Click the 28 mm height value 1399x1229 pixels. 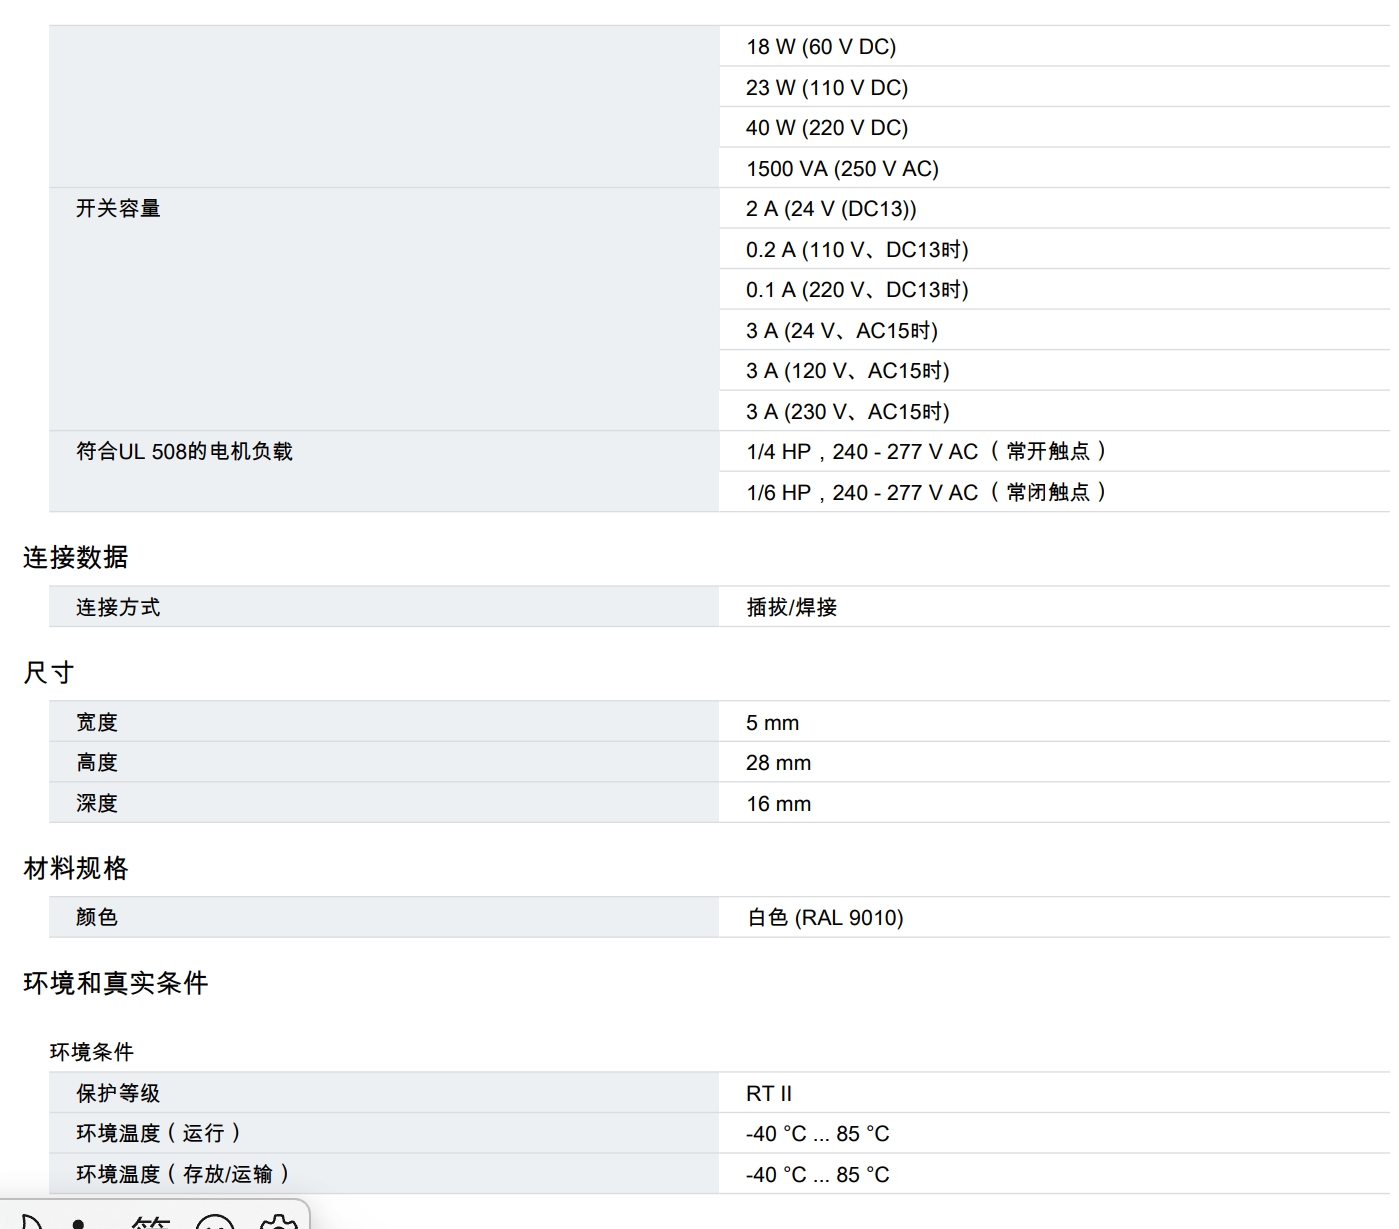coord(778,763)
